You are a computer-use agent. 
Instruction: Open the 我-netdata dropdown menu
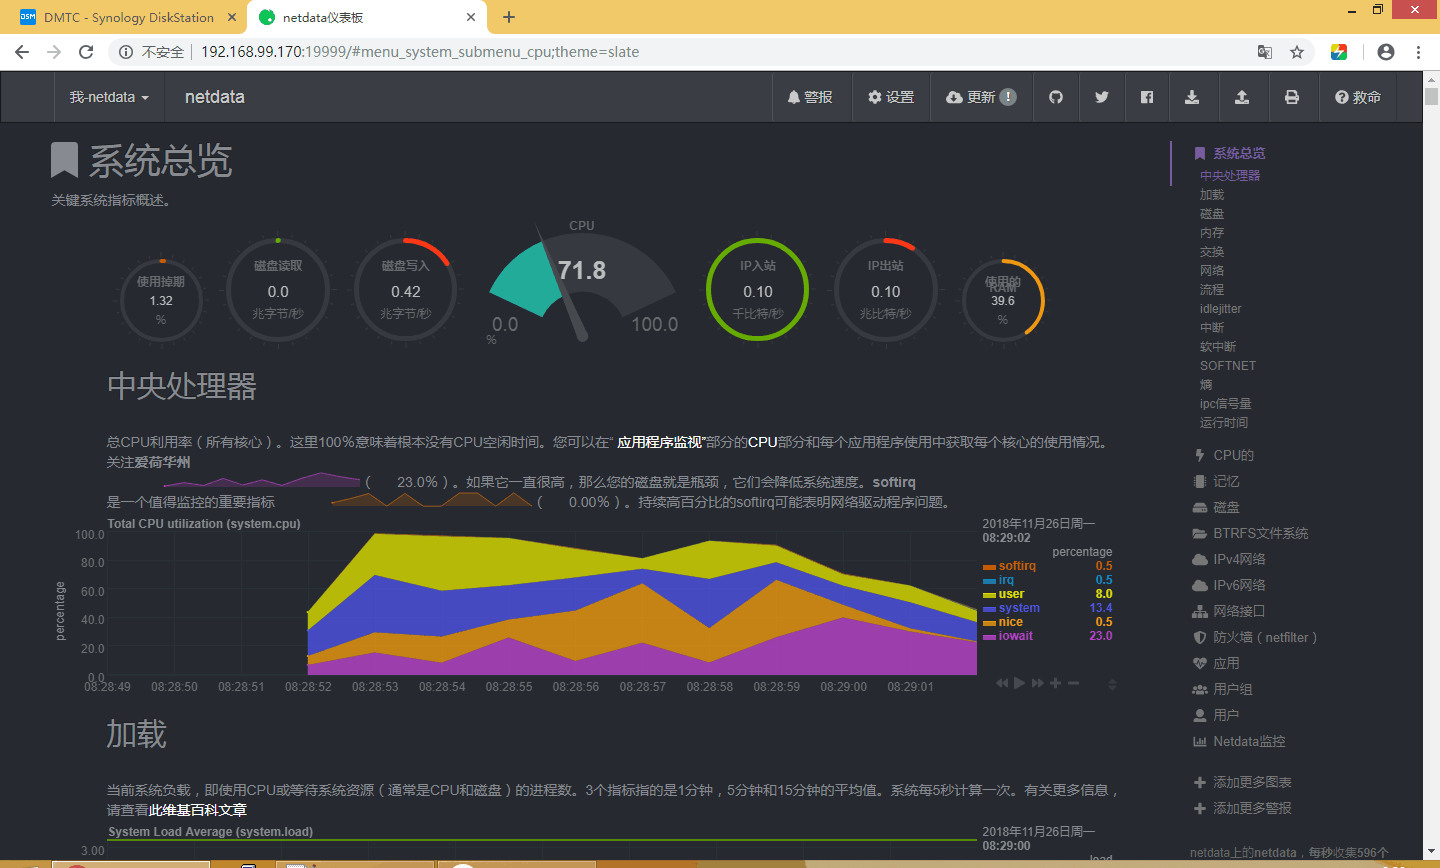[109, 97]
